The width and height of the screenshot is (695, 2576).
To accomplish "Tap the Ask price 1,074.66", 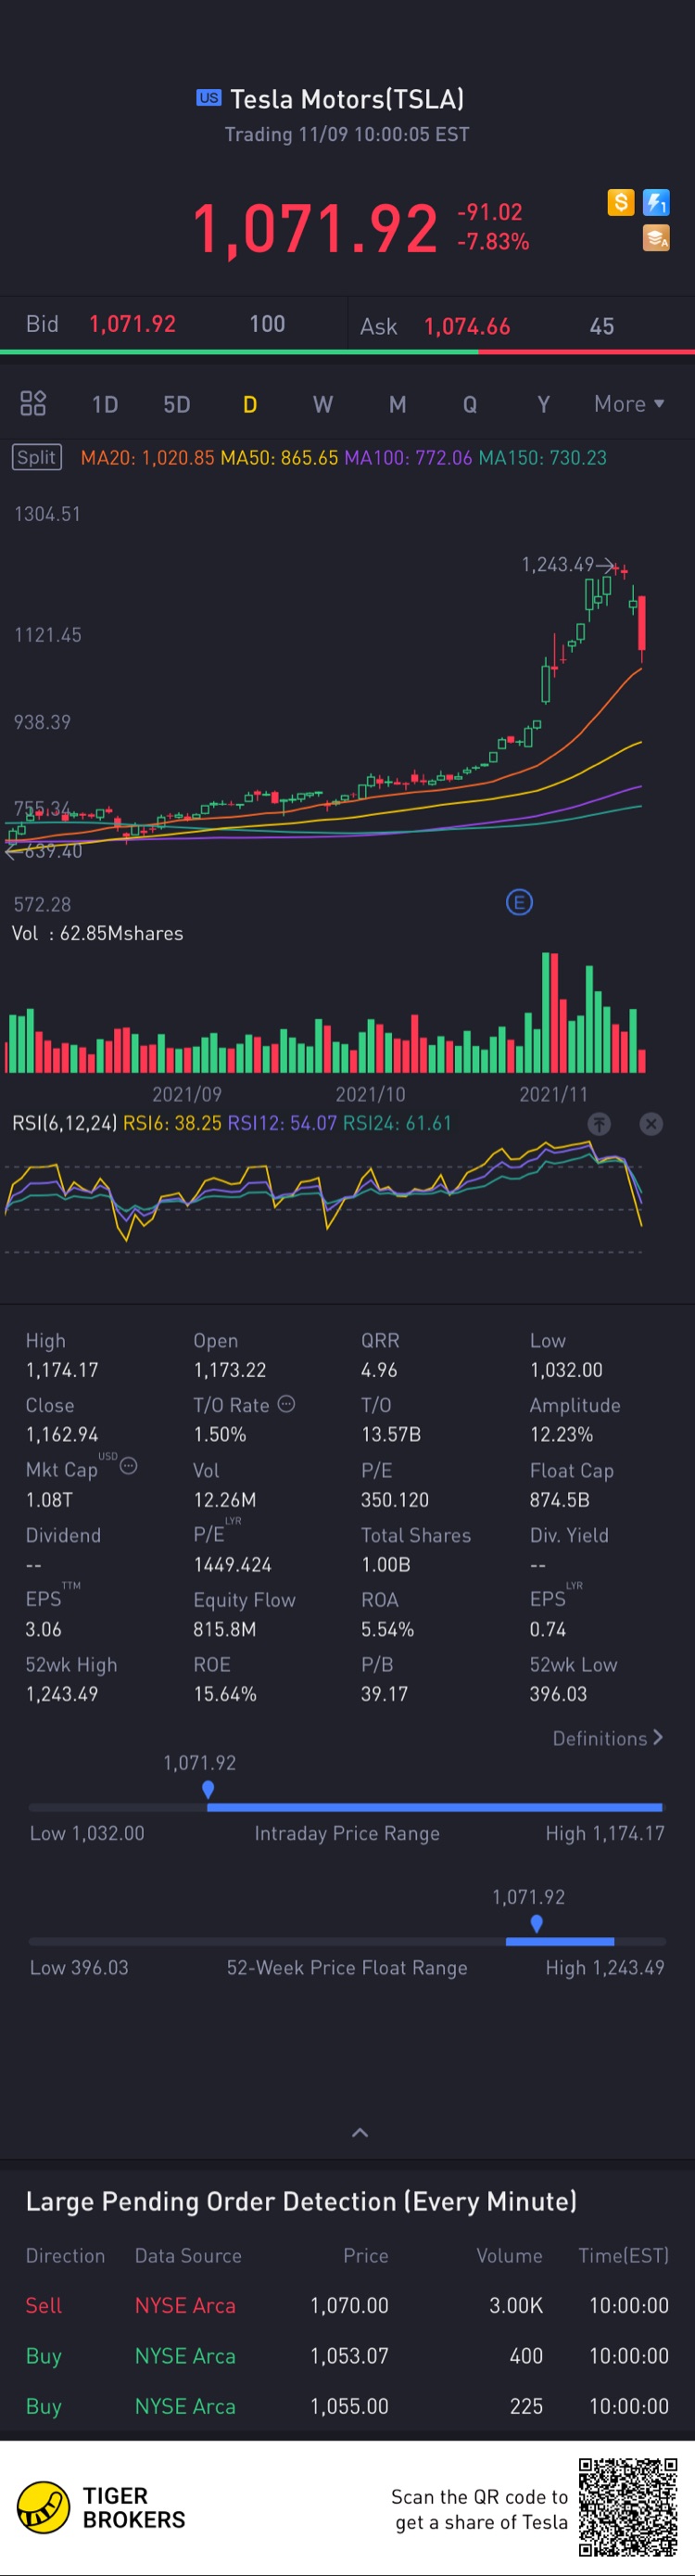I will (x=467, y=327).
